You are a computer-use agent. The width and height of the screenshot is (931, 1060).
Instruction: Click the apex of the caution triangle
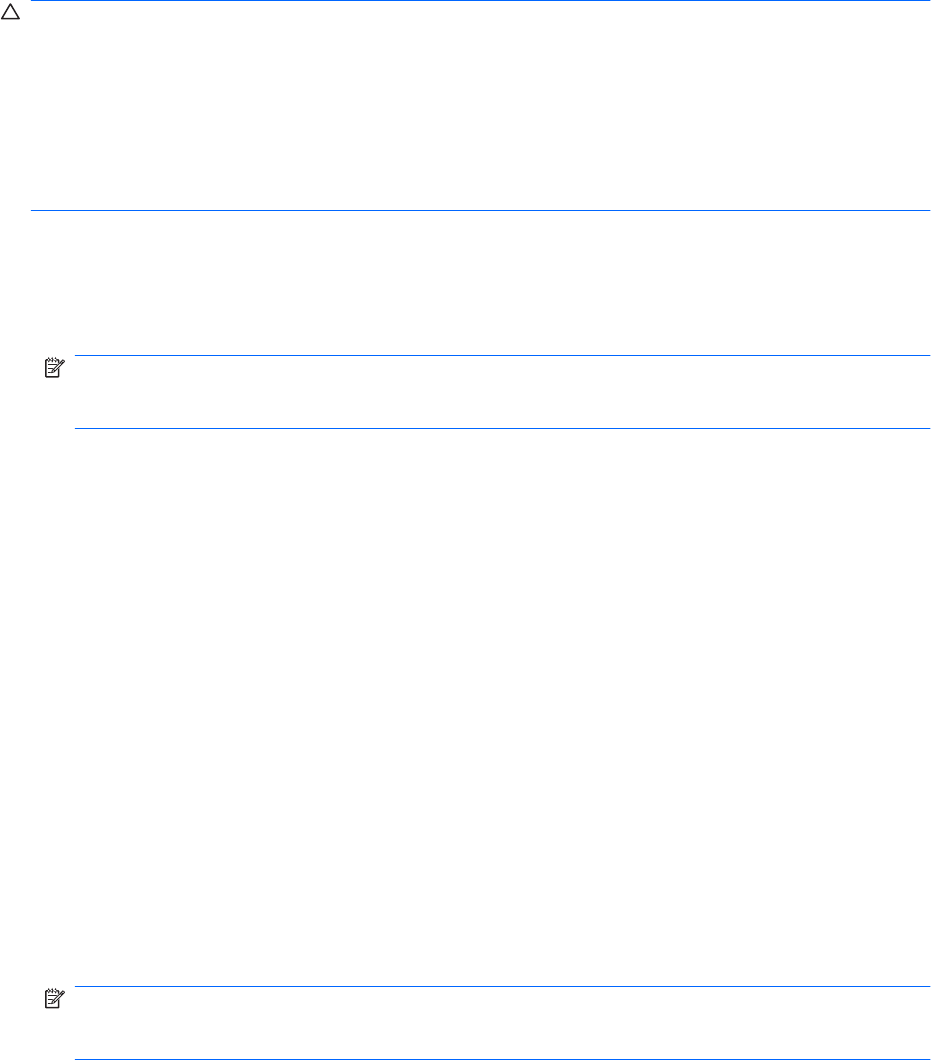pos(10,5)
